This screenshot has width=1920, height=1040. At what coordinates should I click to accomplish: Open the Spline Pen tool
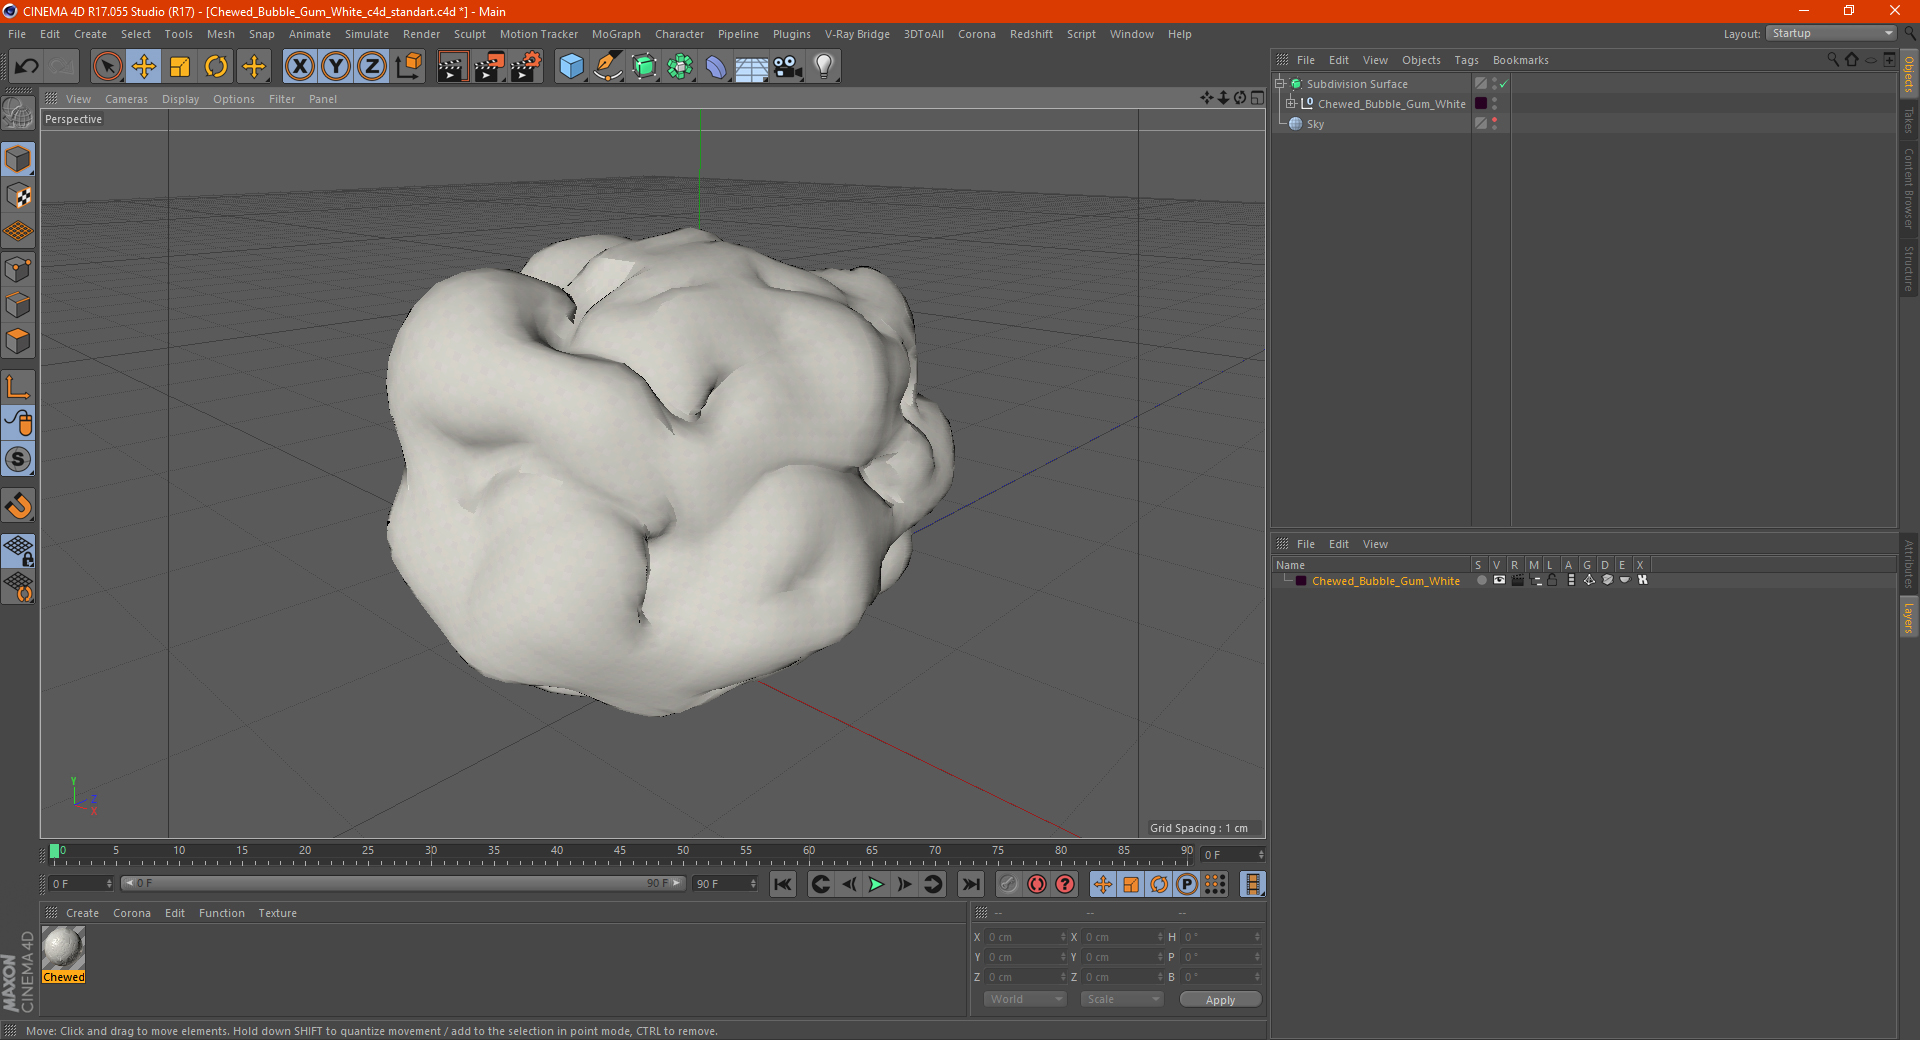pyautogui.click(x=607, y=67)
